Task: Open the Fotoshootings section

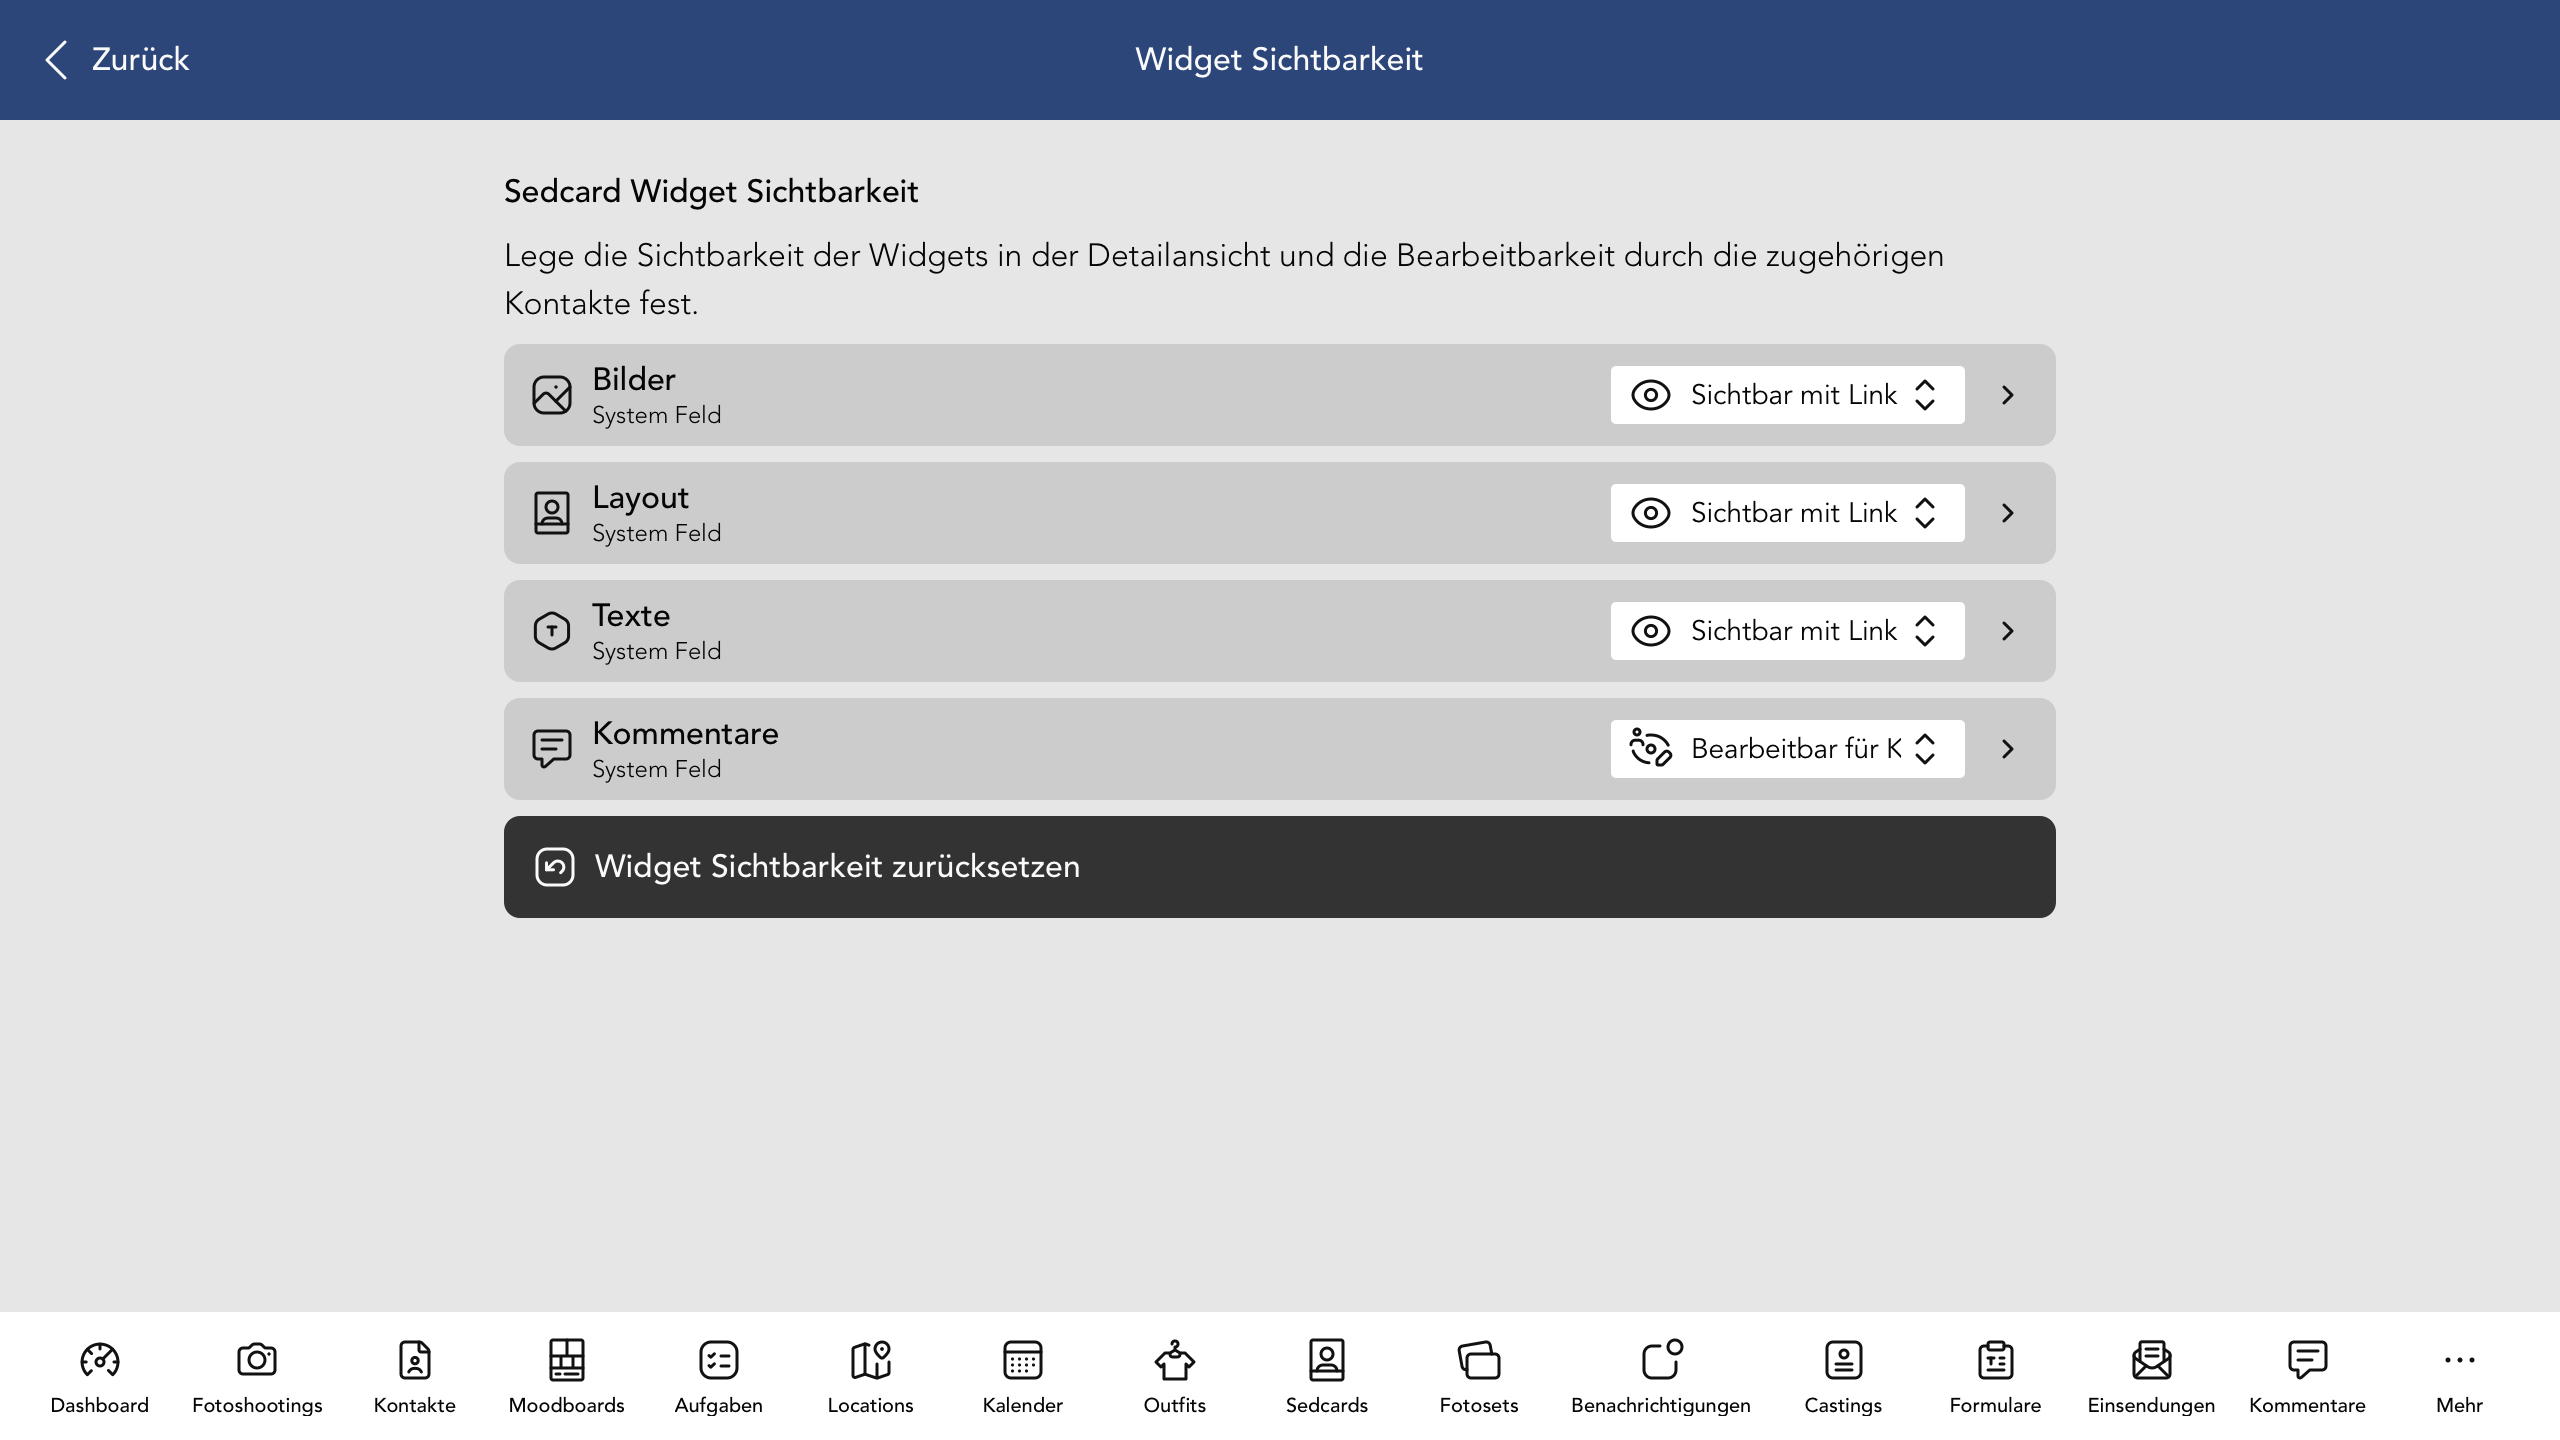Action: click(257, 1375)
